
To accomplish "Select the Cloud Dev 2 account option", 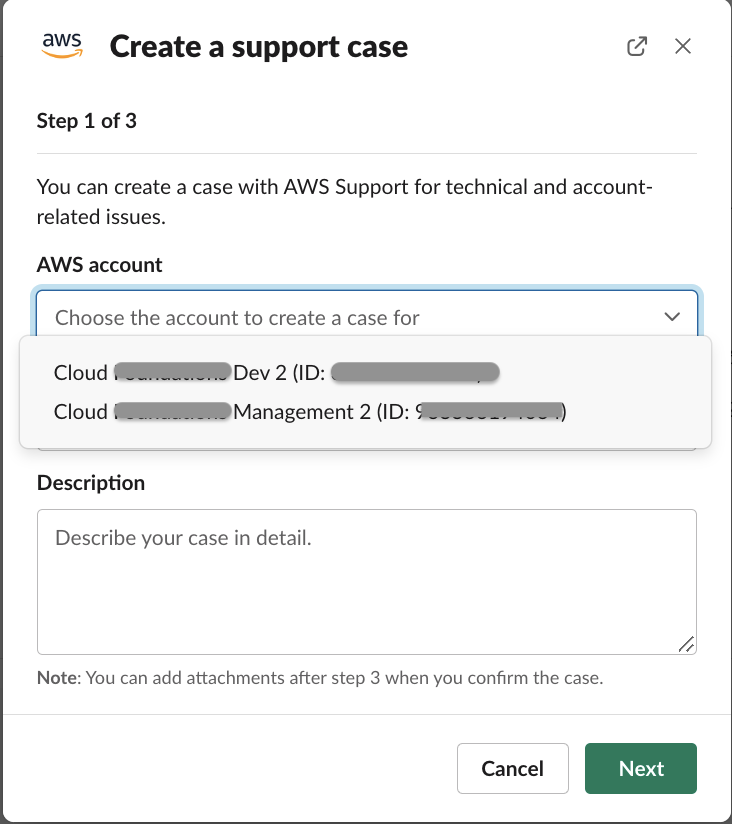I will 275,372.
